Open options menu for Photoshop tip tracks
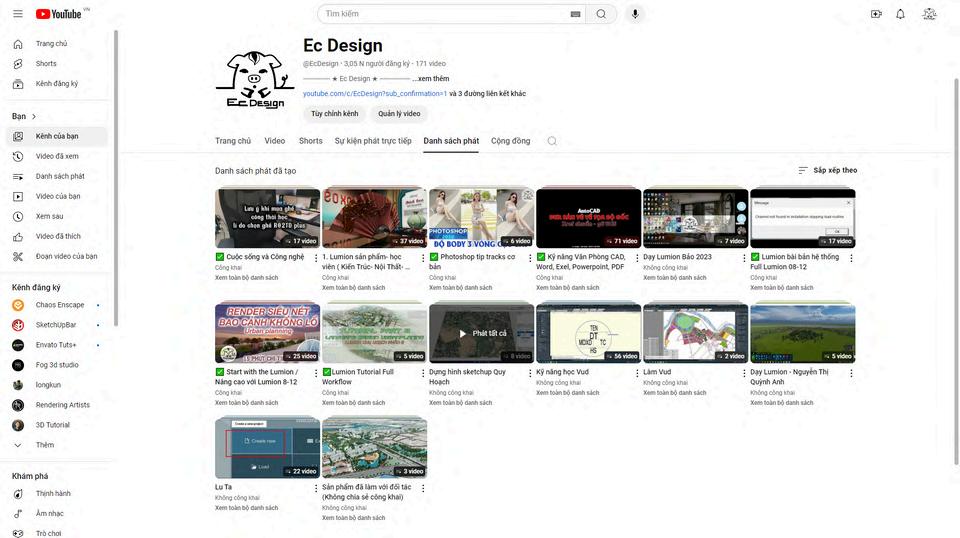This screenshot has height=538, width=960. point(530,258)
